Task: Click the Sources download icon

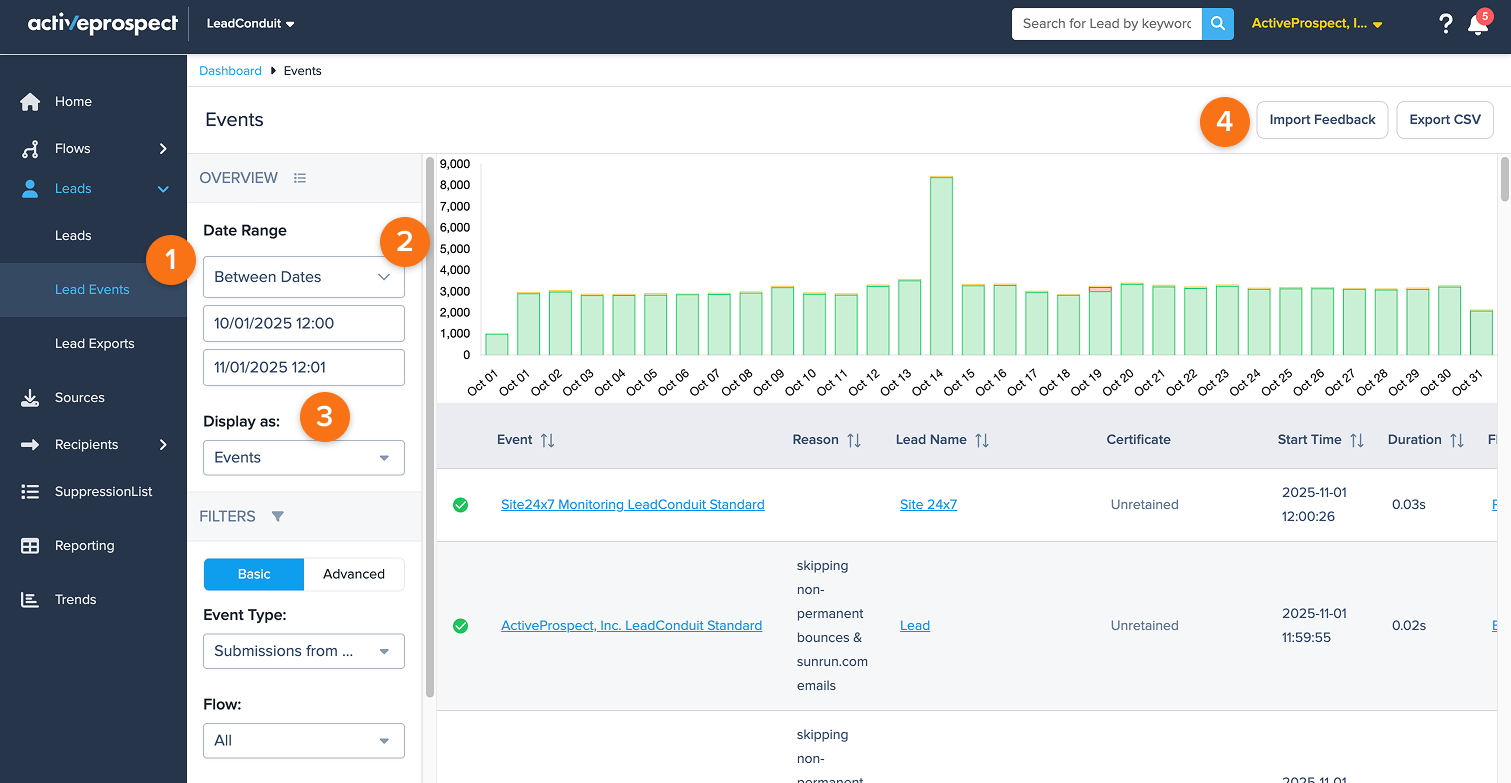Action: tap(30, 398)
